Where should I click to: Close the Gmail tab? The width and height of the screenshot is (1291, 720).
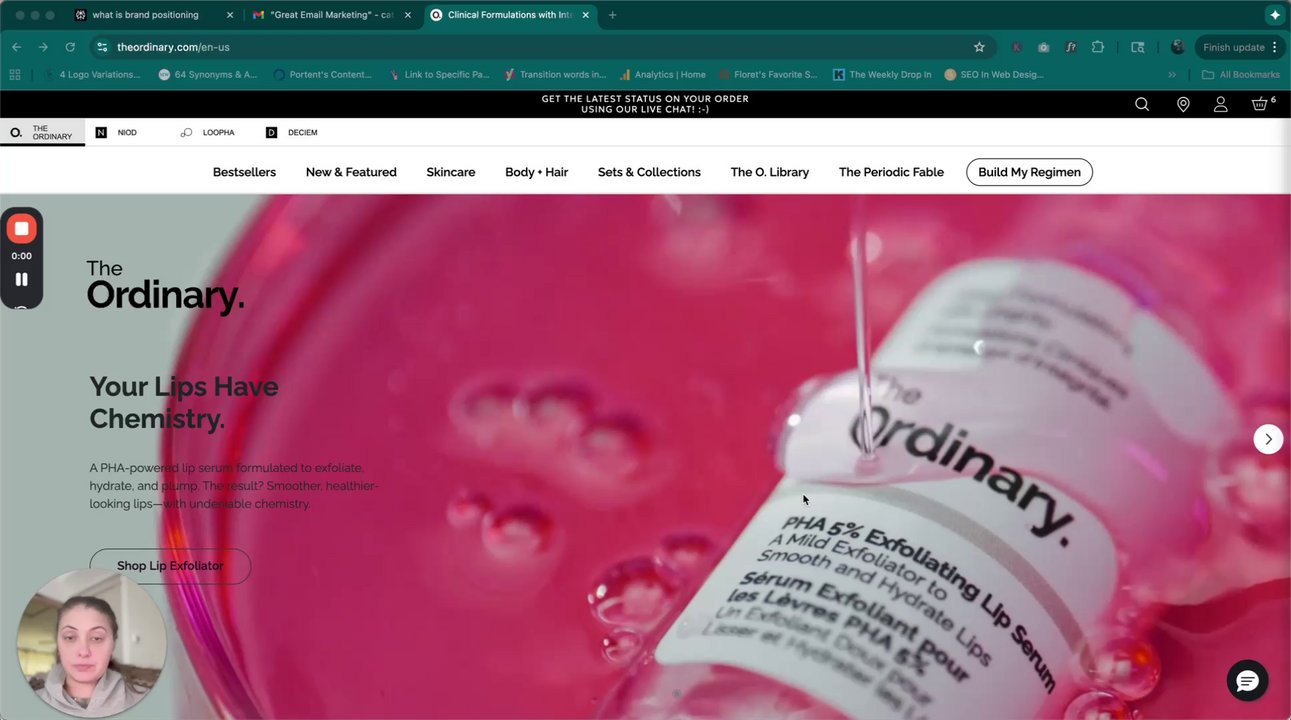[408, 15]
